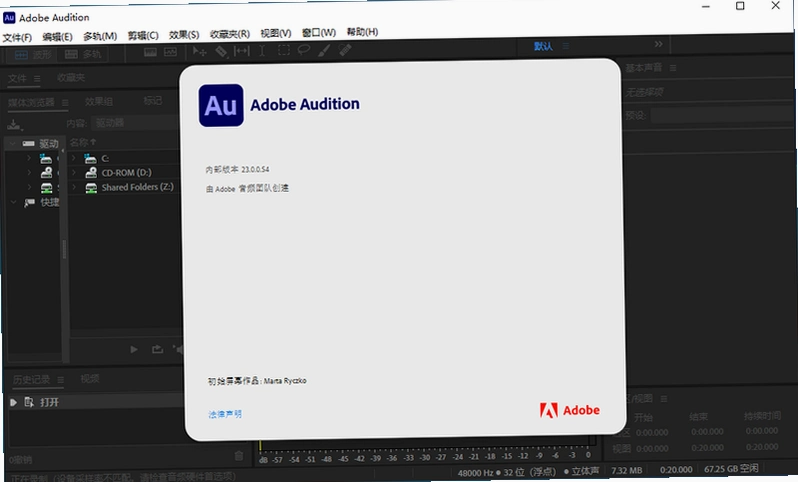The height and width of the screenshot is (482, 798).
Task: Show the spectral pitch display
Action: coord(170,52)
